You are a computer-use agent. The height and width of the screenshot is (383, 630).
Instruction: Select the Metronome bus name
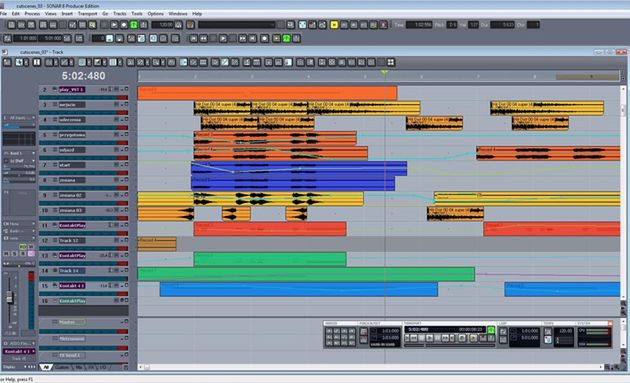tap(72, 339)
